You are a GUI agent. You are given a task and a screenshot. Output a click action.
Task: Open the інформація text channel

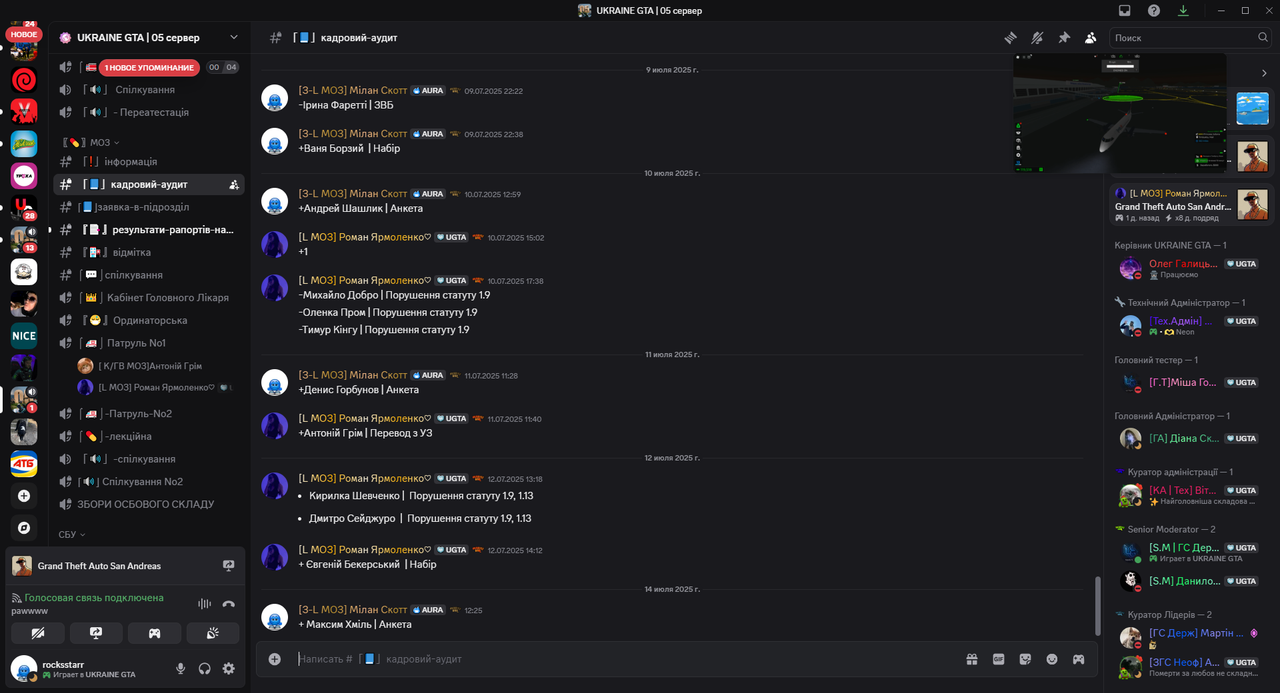(150, 161)
